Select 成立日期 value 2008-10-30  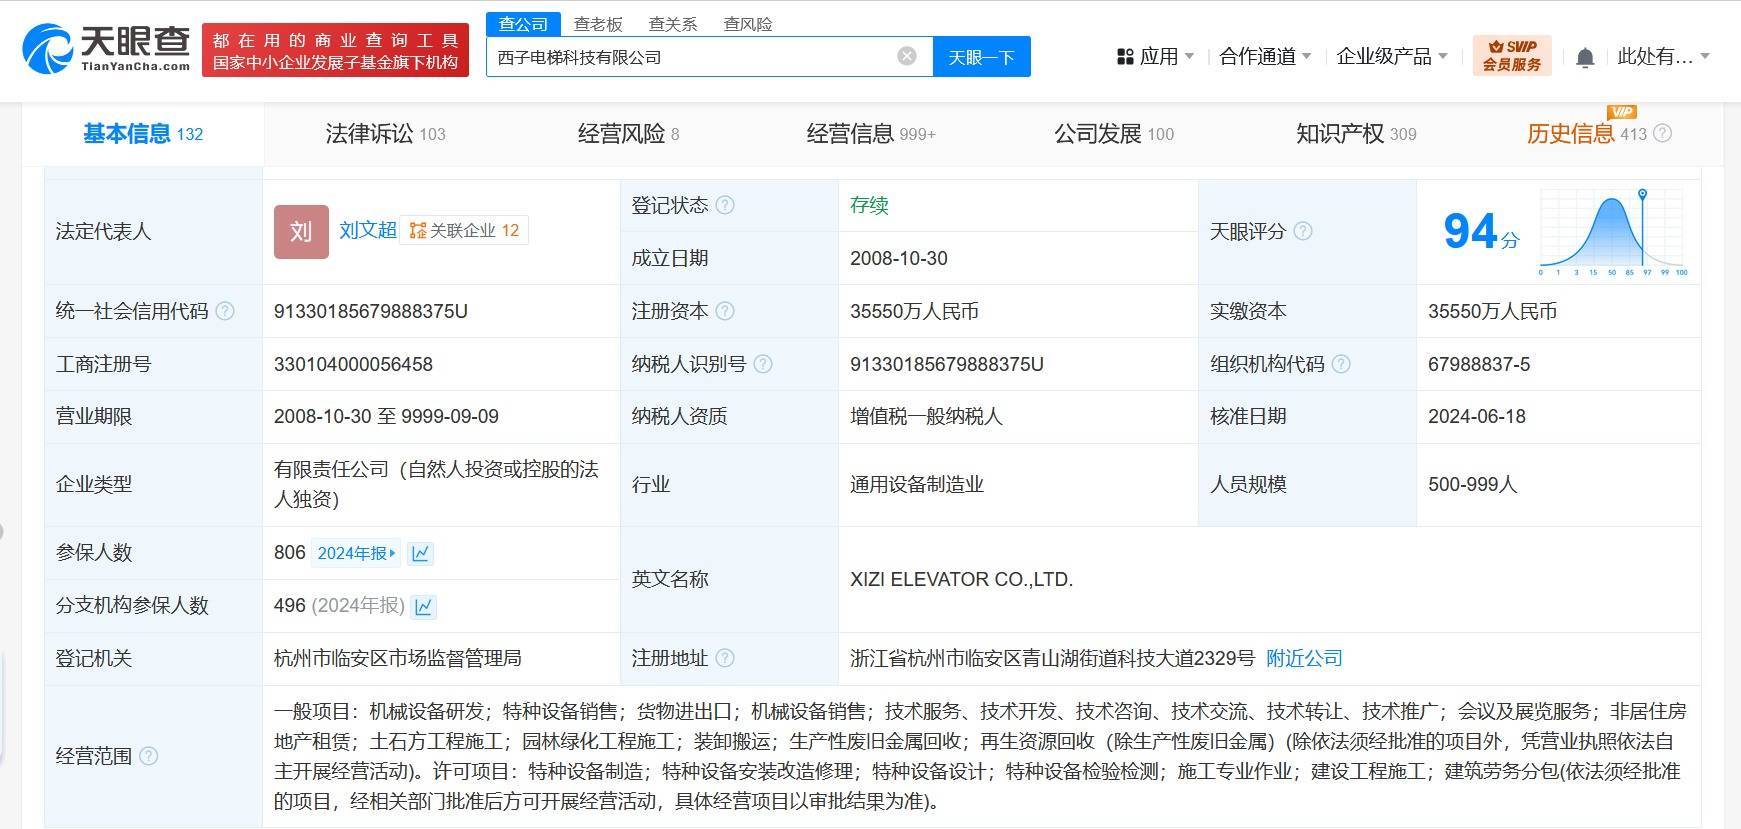[x=899, y=258]
